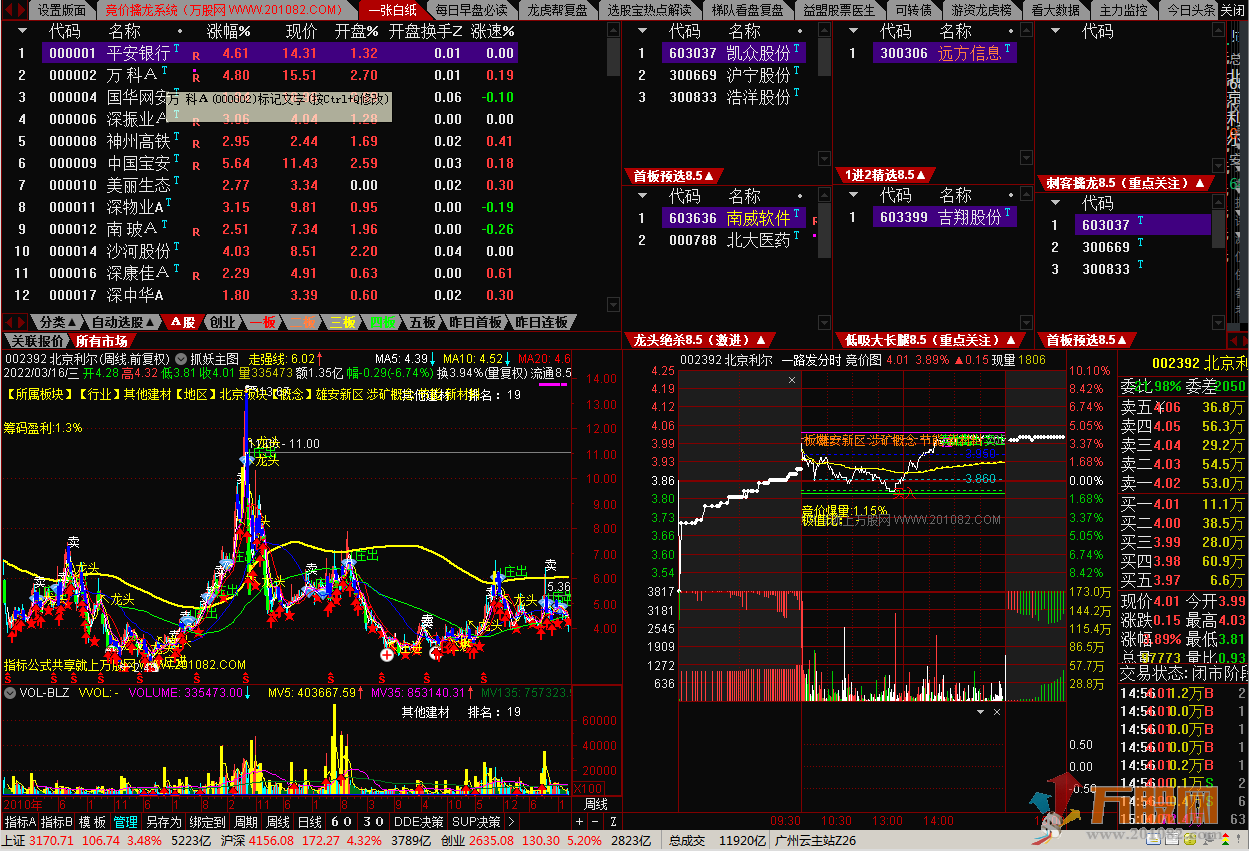Screen dimensions: 1249x851
Task: Open the 每日早盘必读 tab
Action: 471,10
